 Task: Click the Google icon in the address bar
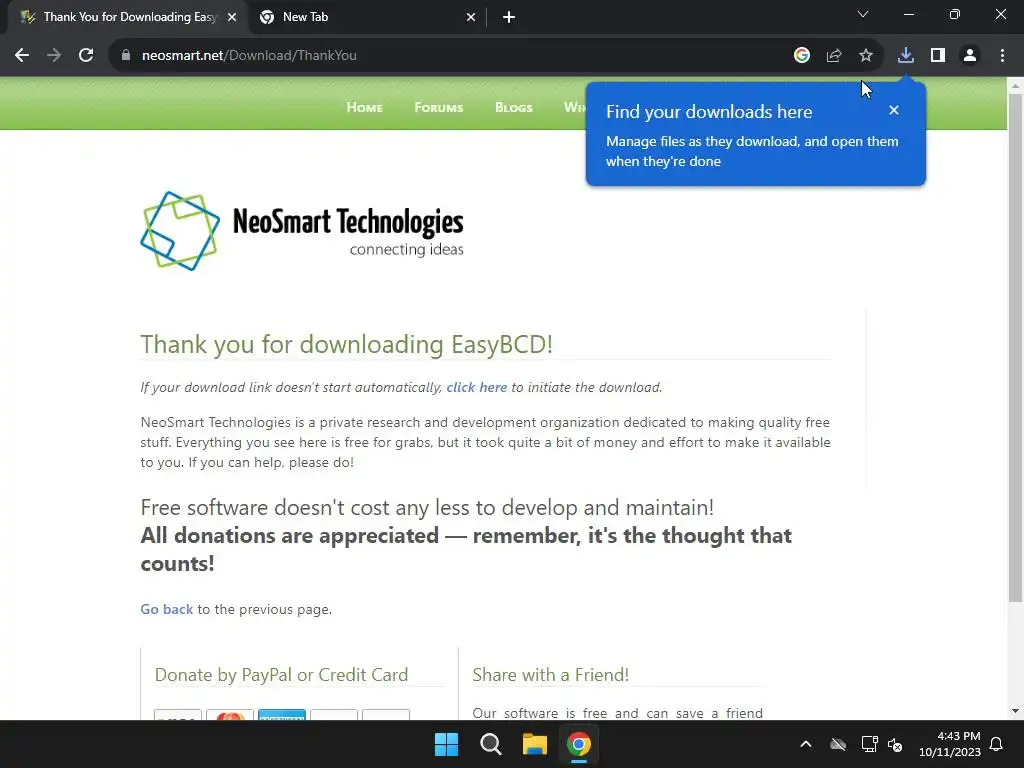(x=802, y=56)
